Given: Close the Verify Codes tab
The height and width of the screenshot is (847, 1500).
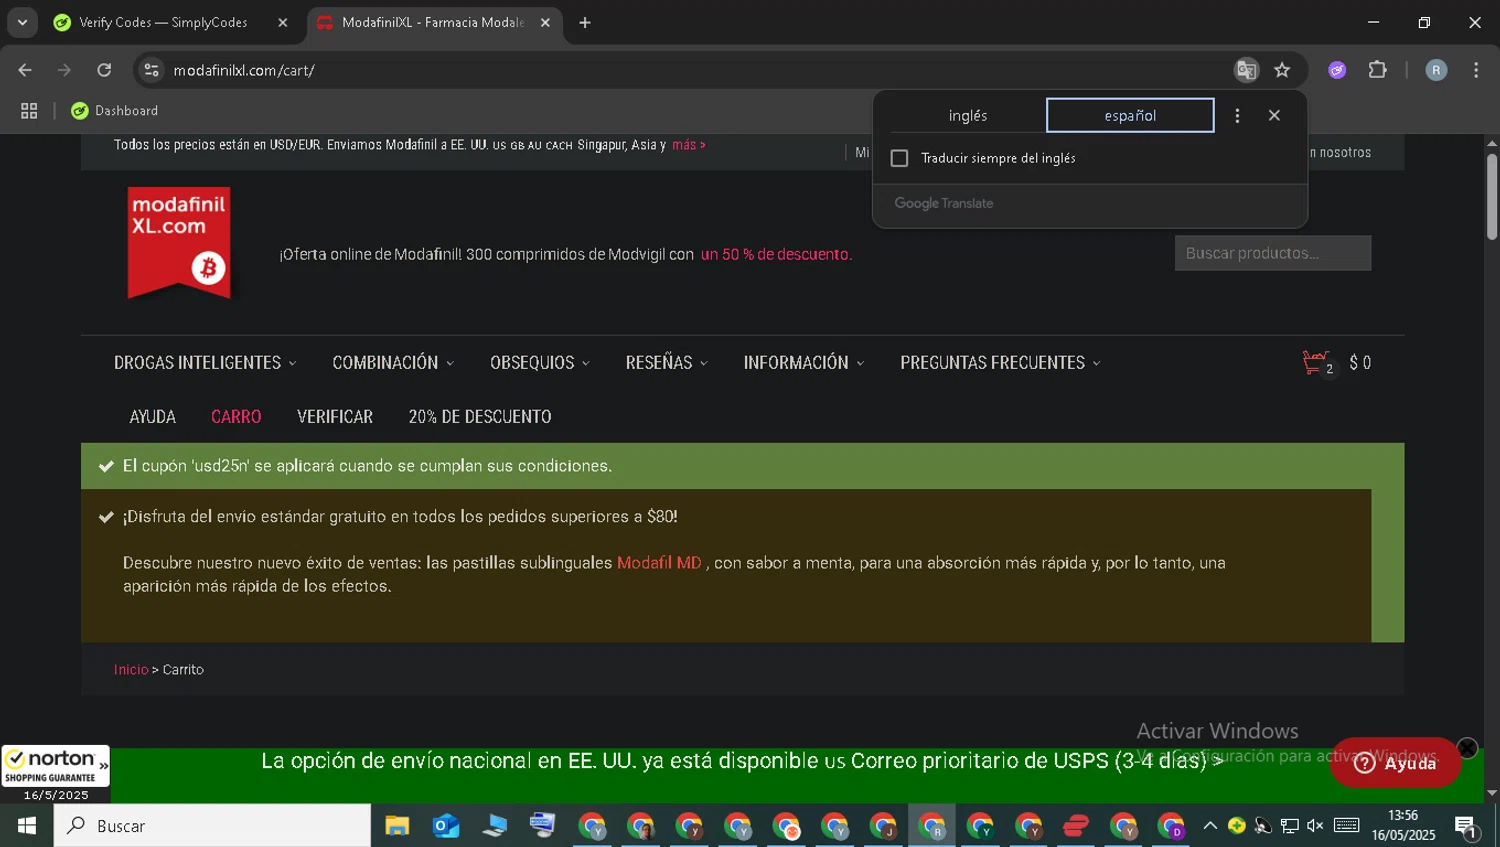Looking at the screenshot, I should click(283, 22).
